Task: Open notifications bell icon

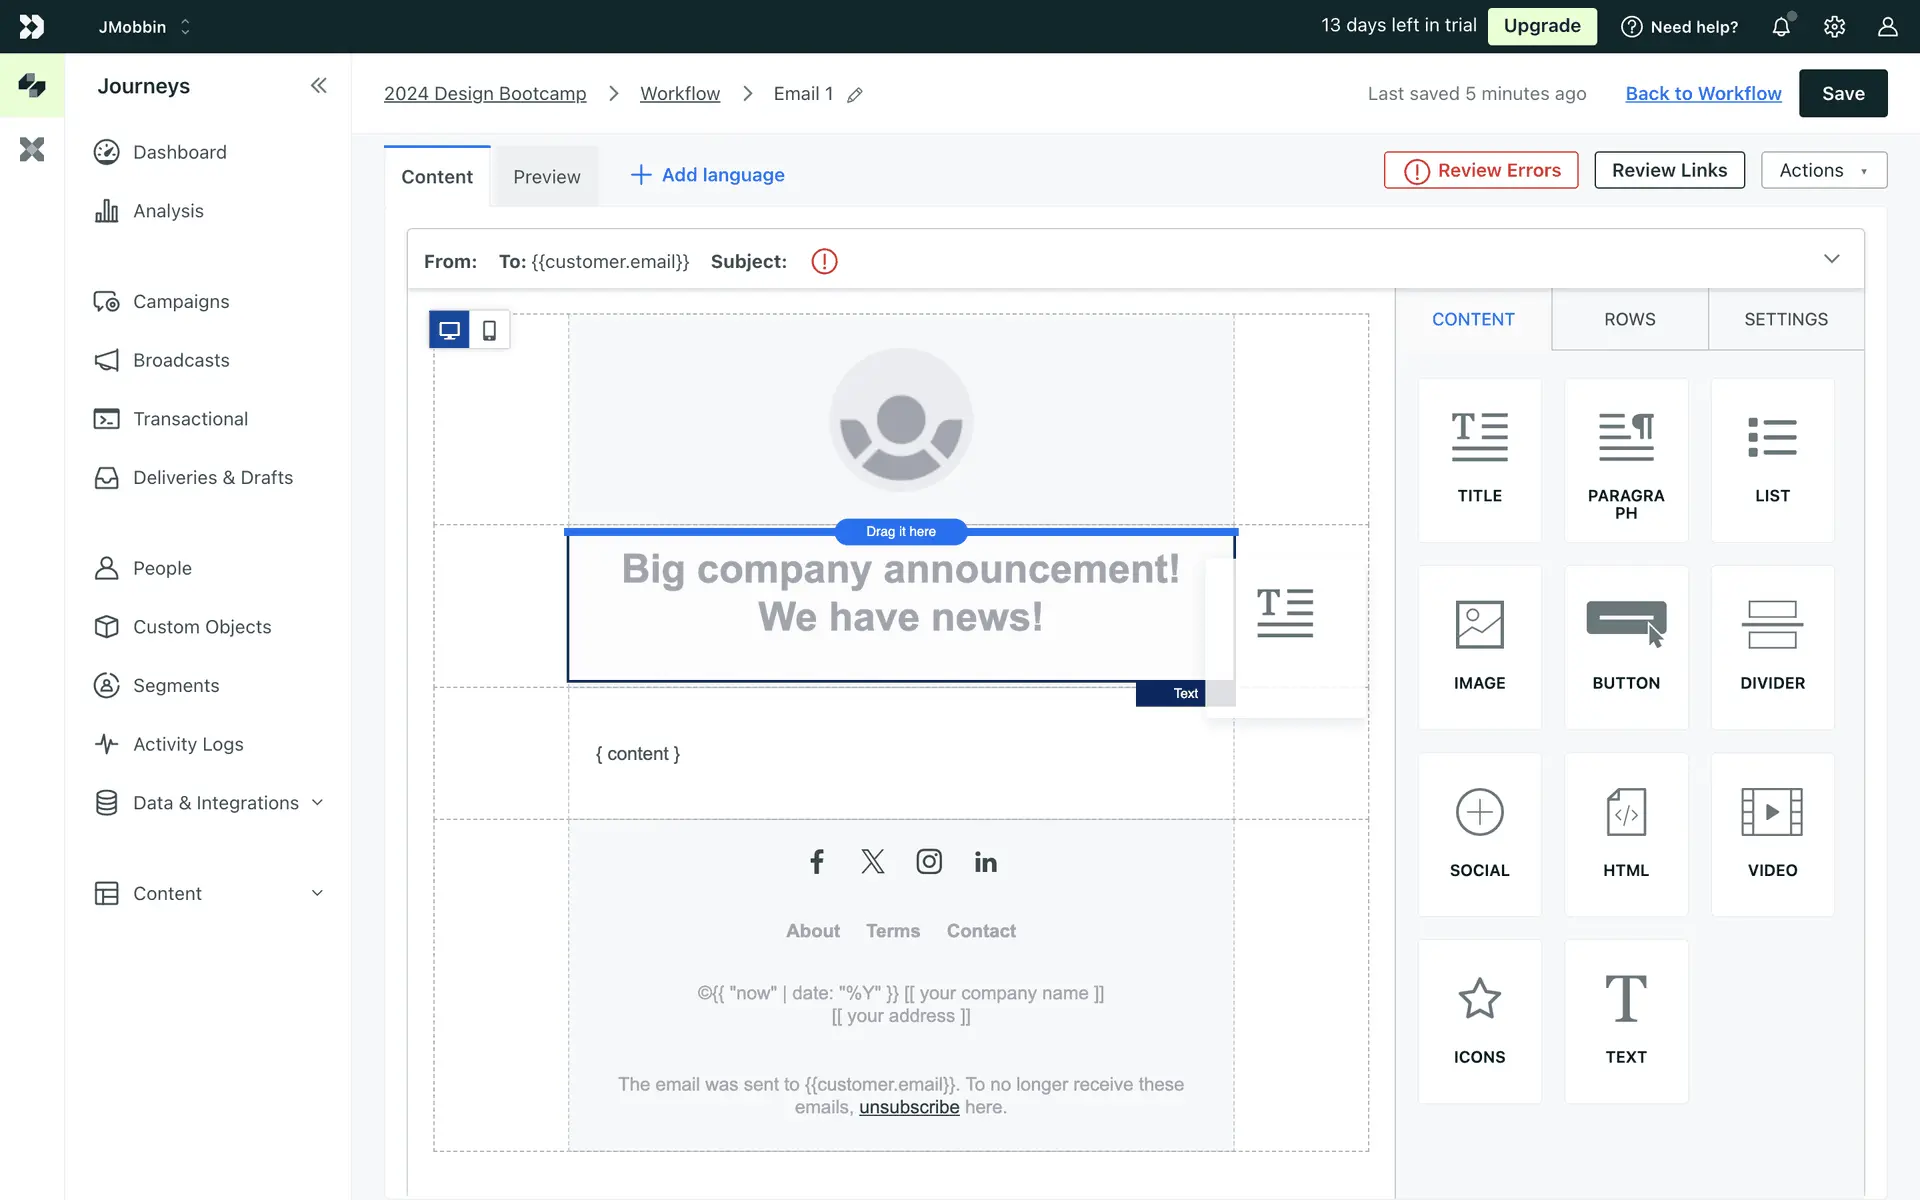Action: [1781, 27]
